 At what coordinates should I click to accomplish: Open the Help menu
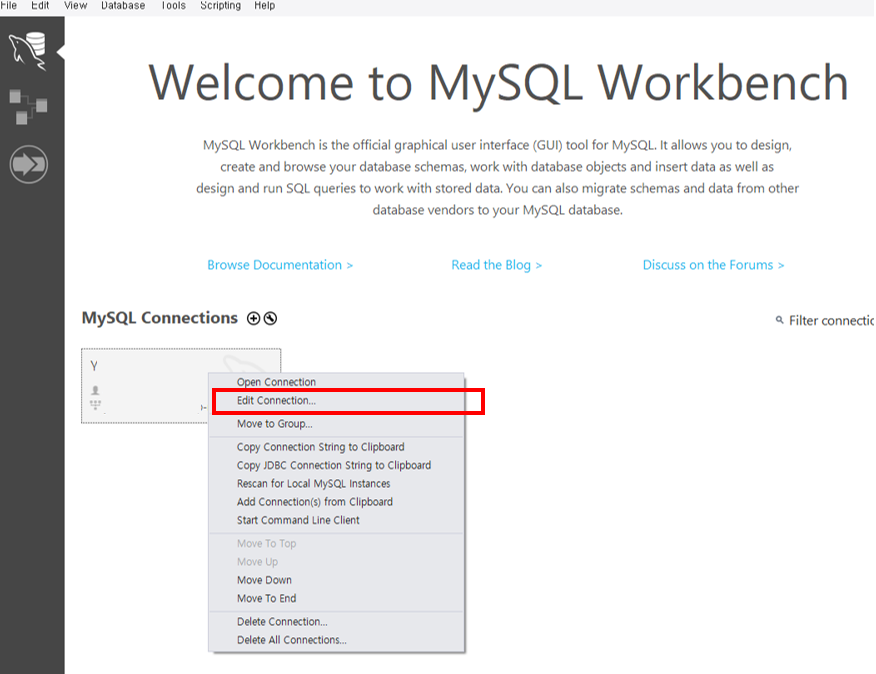click(265, 6)
